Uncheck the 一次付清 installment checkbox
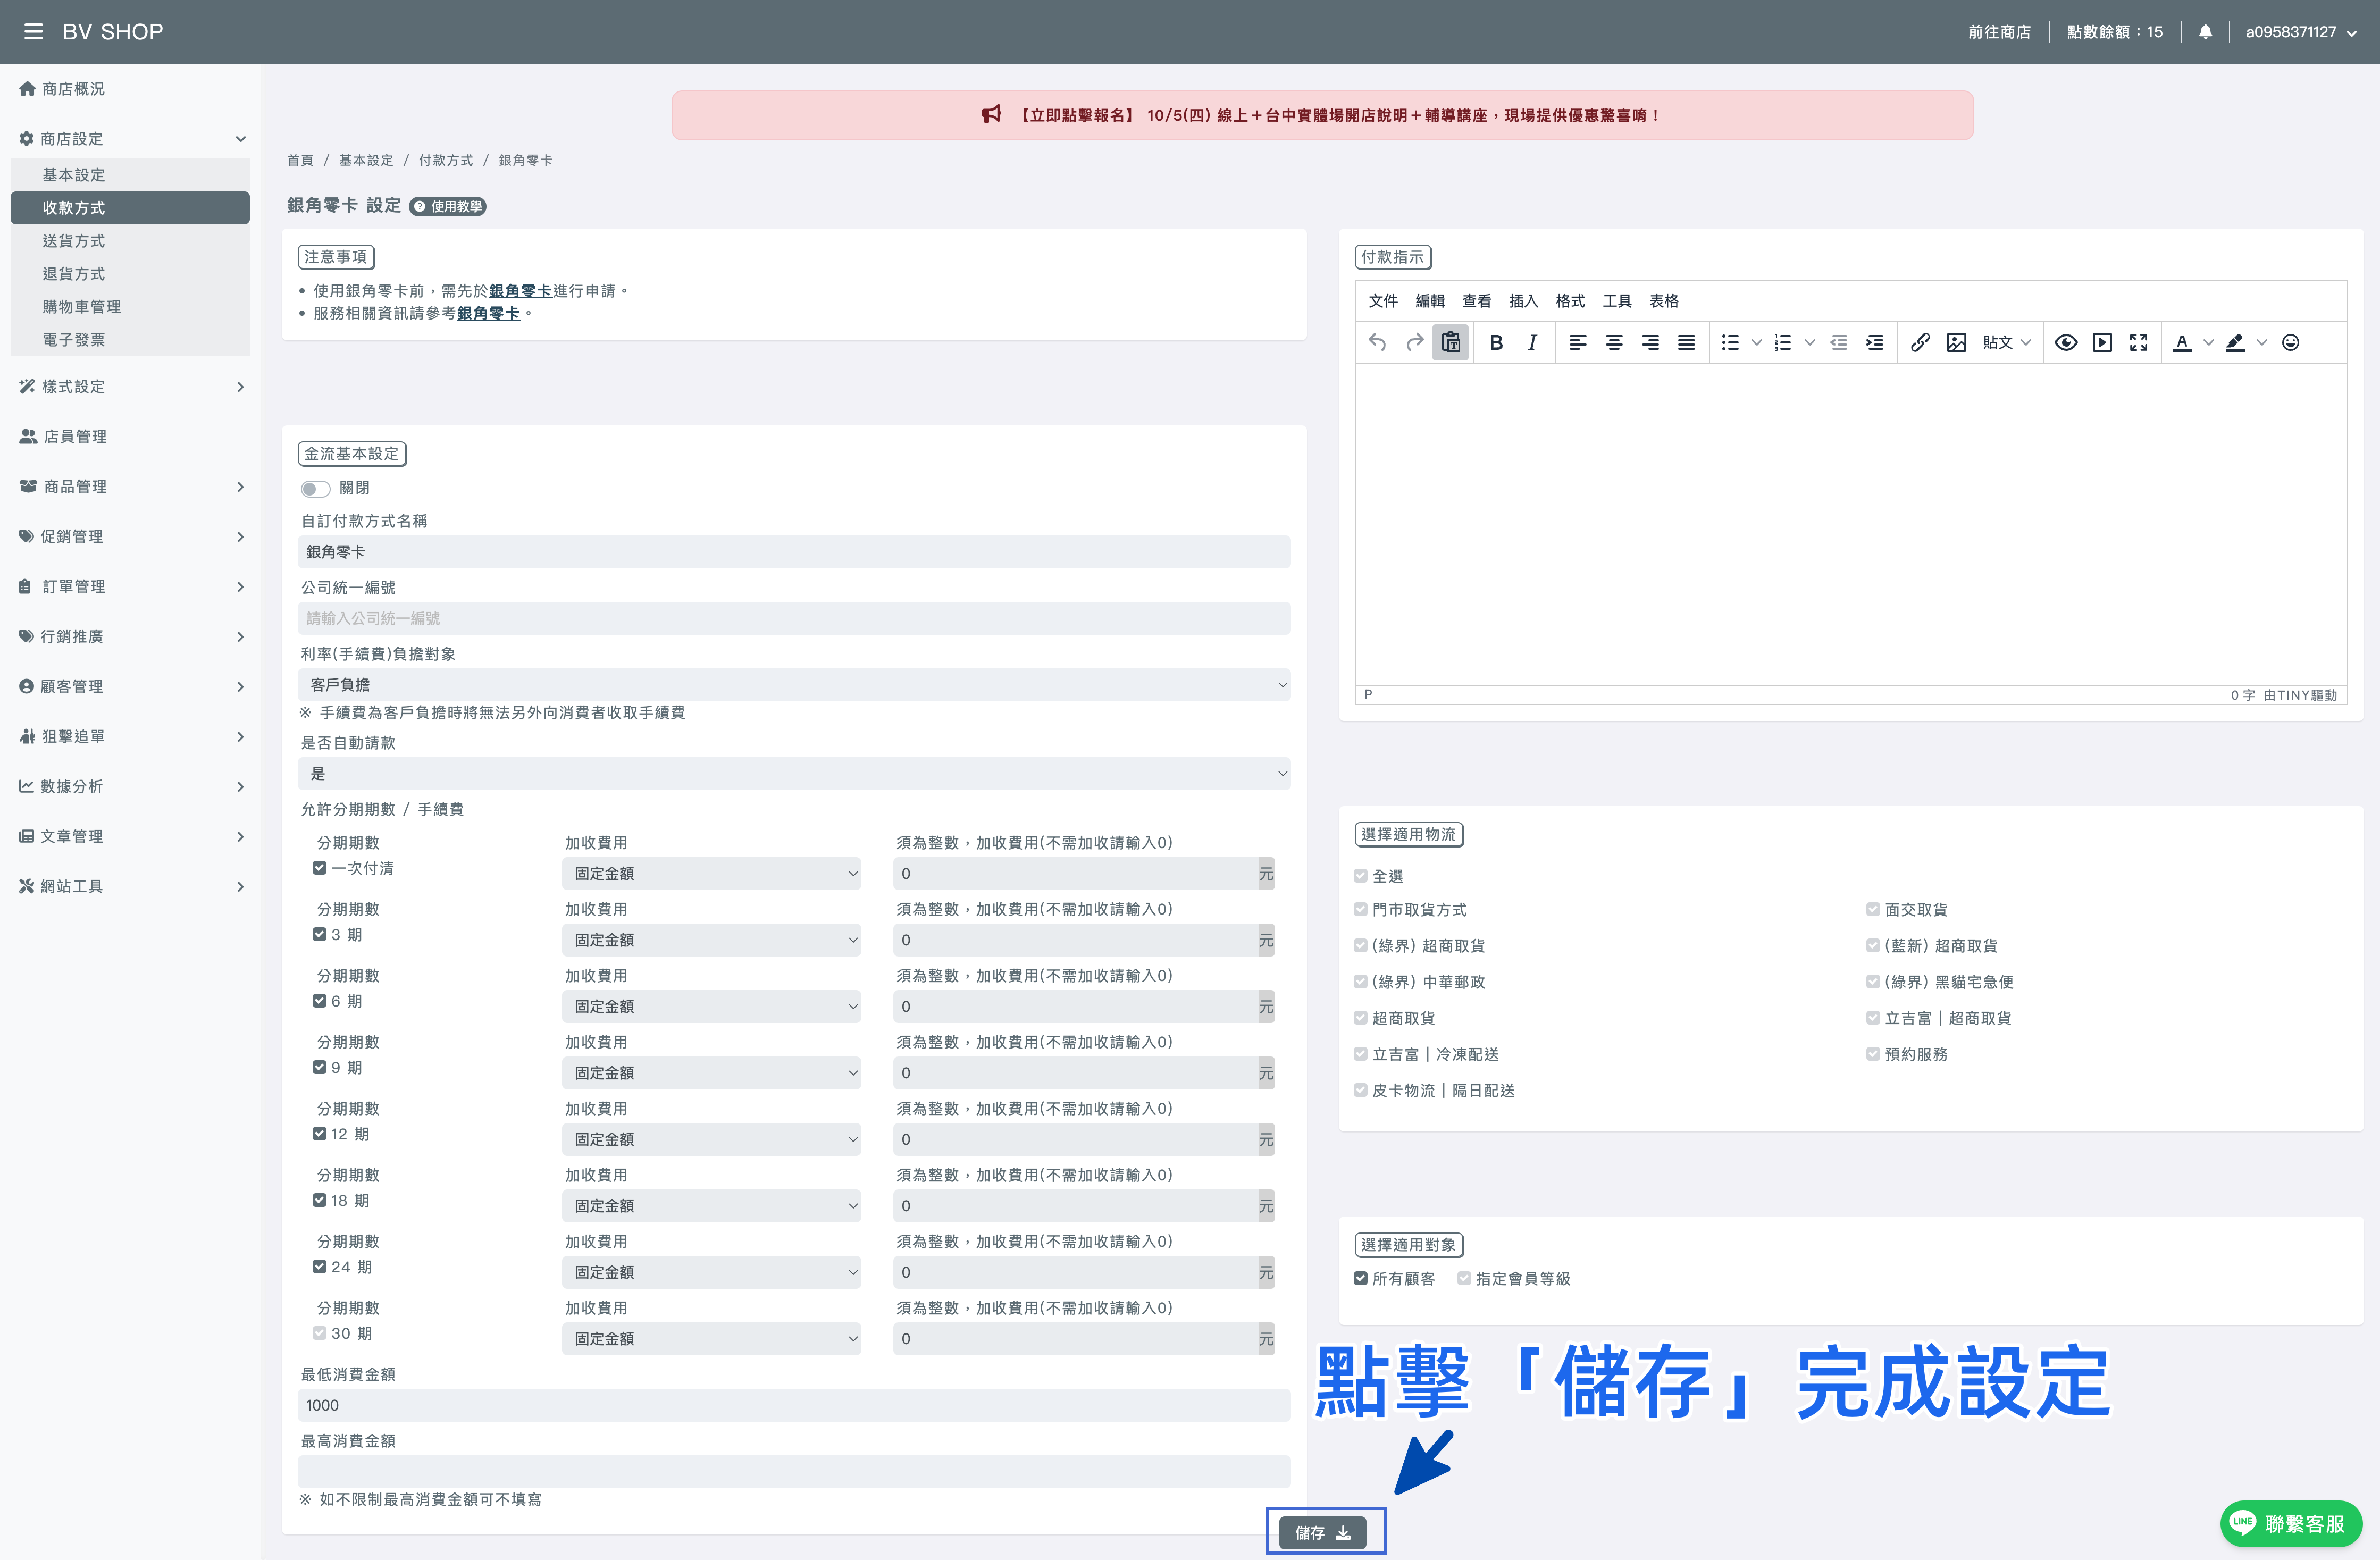The image size is (2380, 1560). (319, 868)
